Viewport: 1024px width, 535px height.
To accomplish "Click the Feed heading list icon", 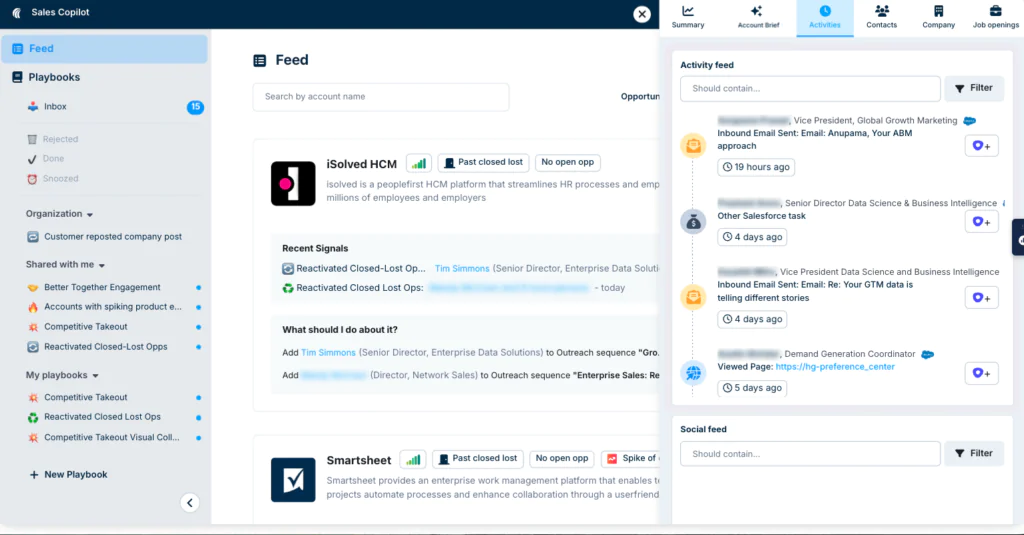I will 260,61.
